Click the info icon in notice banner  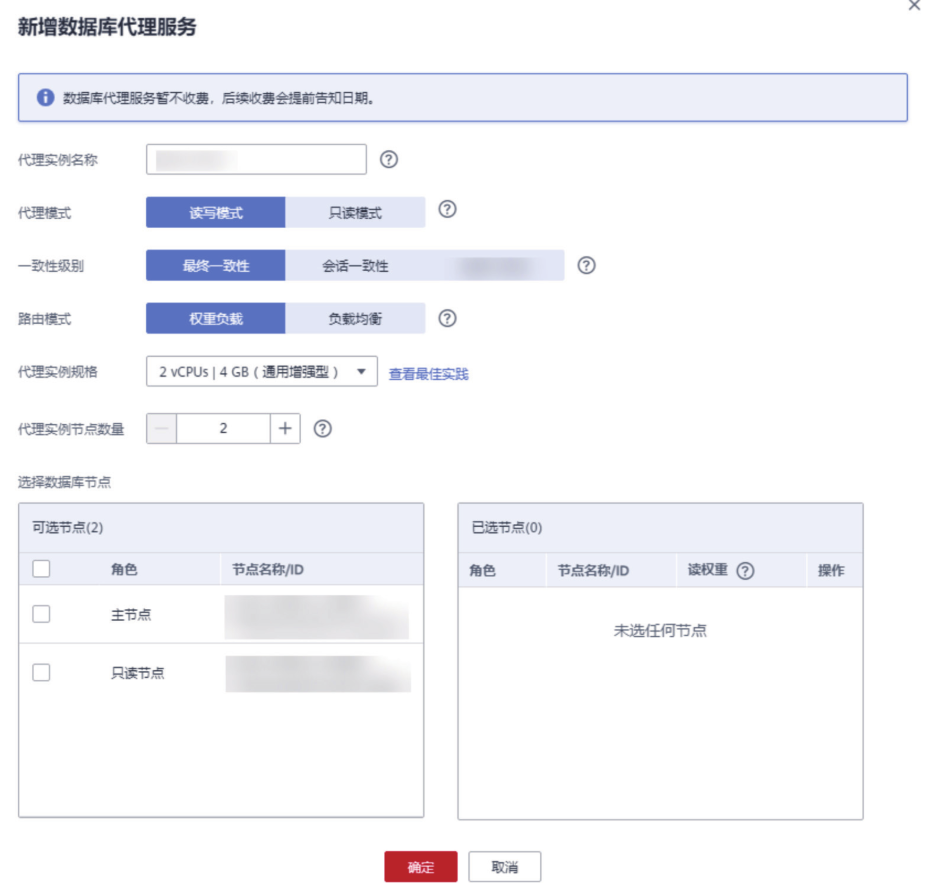click(x=45, y=98)
